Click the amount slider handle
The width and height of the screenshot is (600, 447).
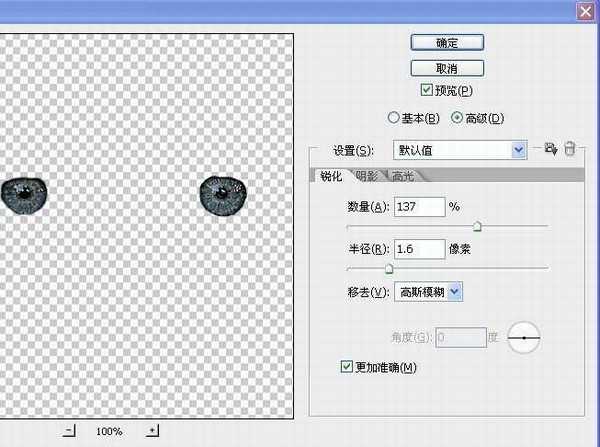[477, 226]
